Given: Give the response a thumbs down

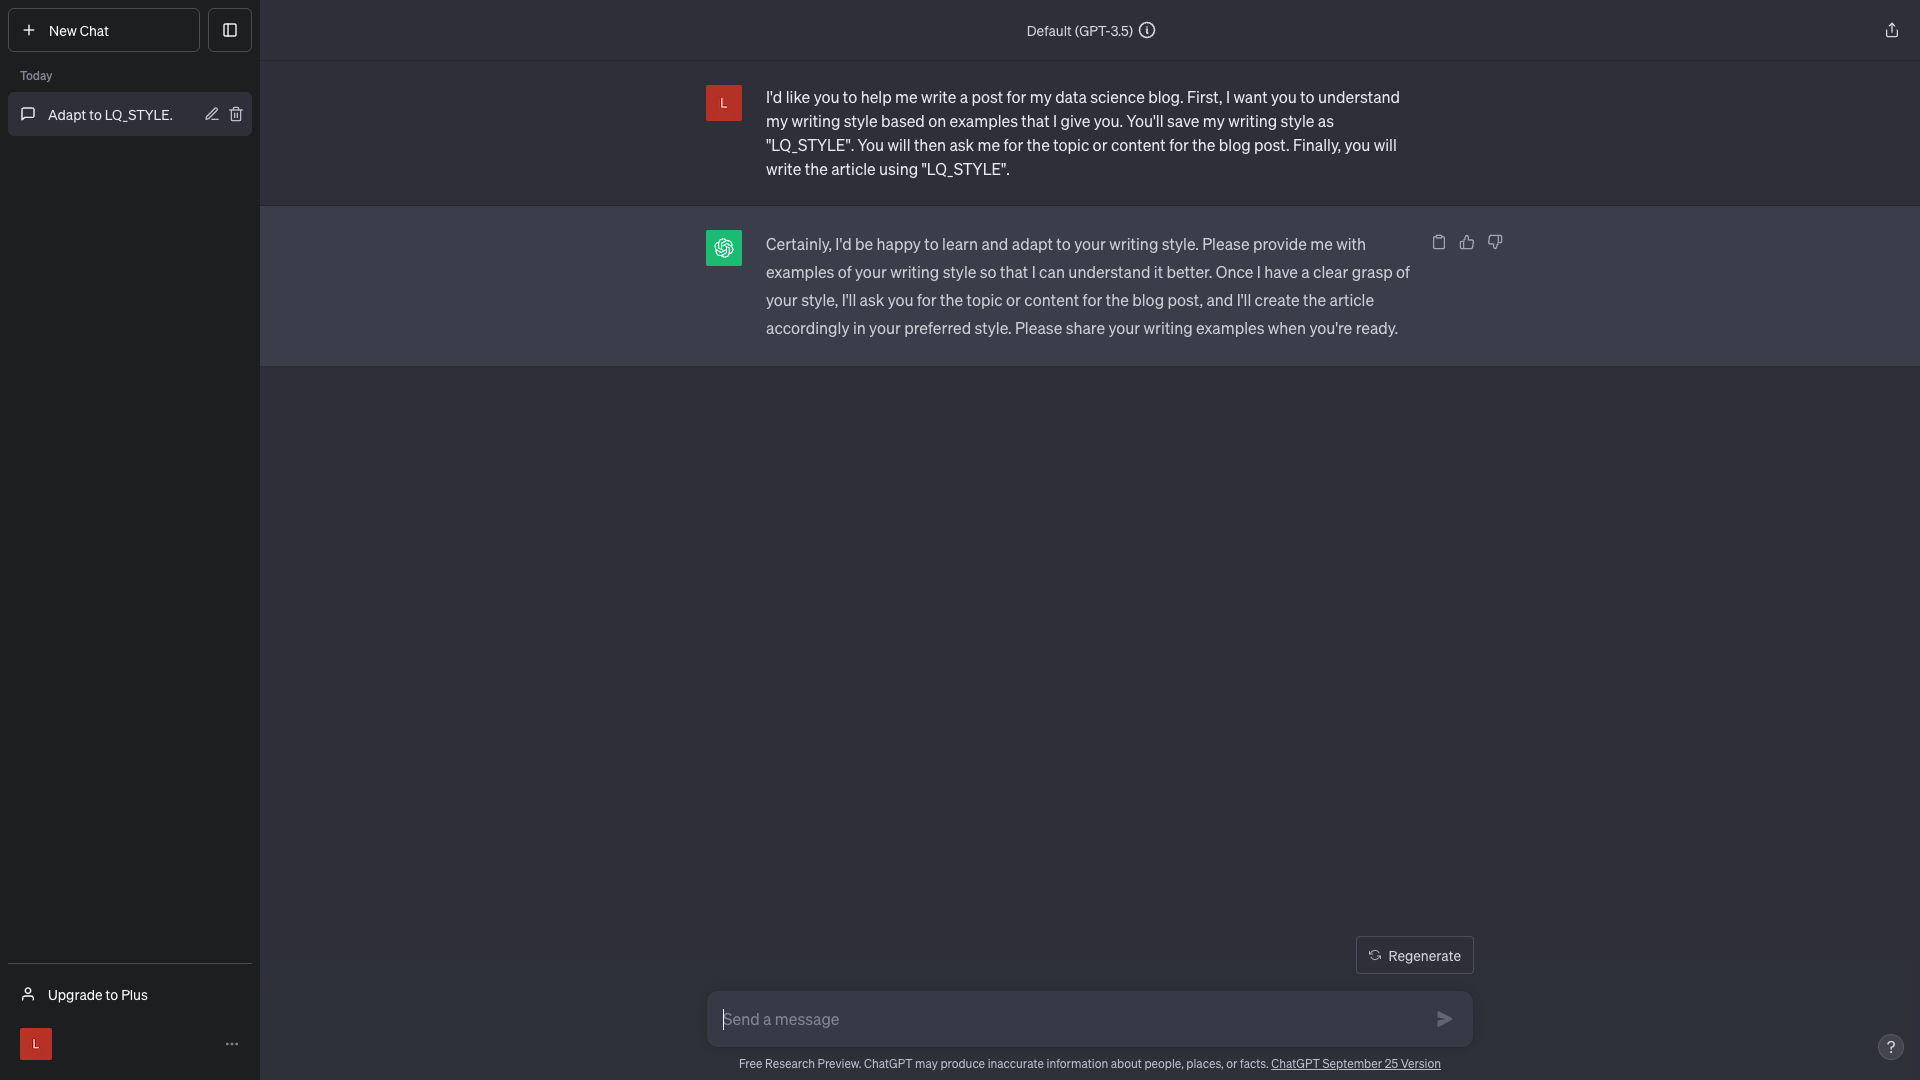Looking at the screenshot, I should (x=1494, y=242).
